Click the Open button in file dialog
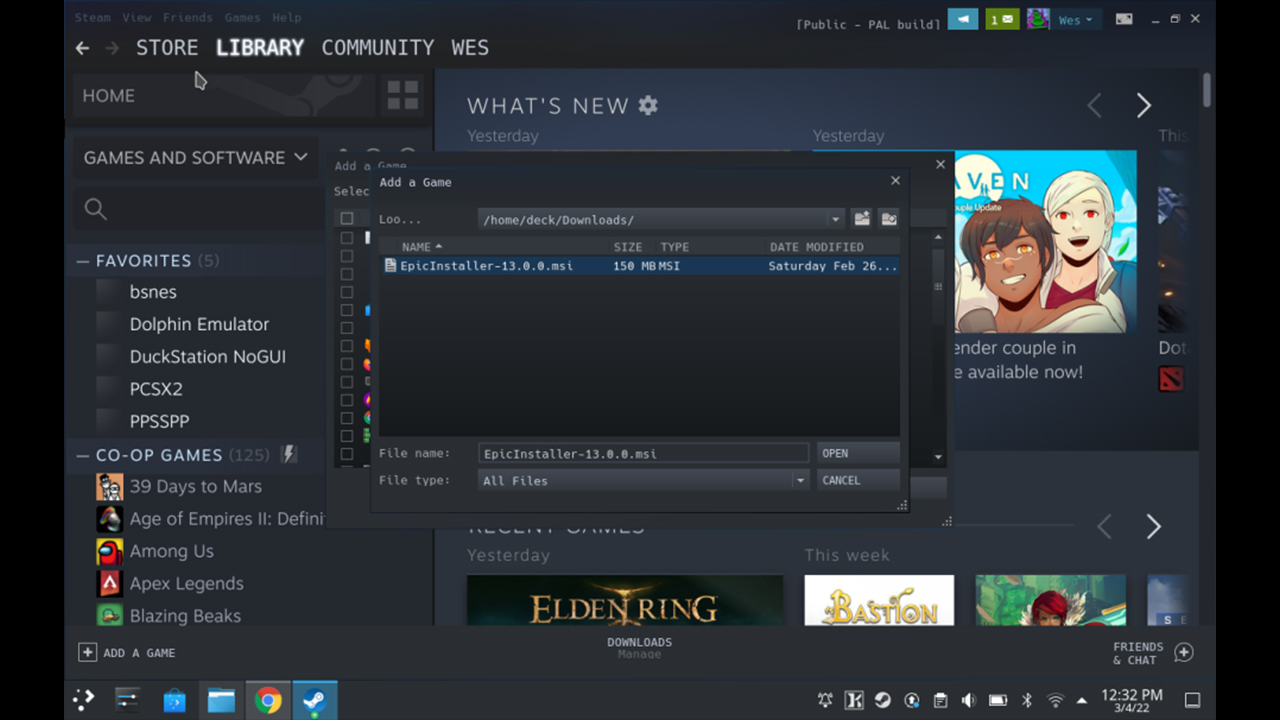The width and height of the screenshot is (1280, 720). pyautogui.click(x=857, y=454)
